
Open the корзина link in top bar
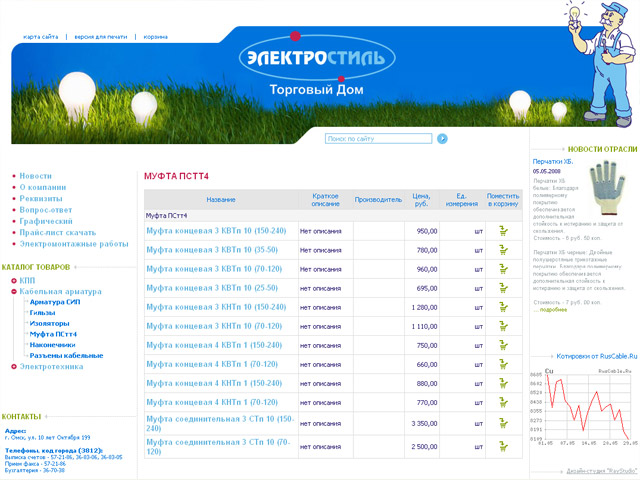(155, 37)
